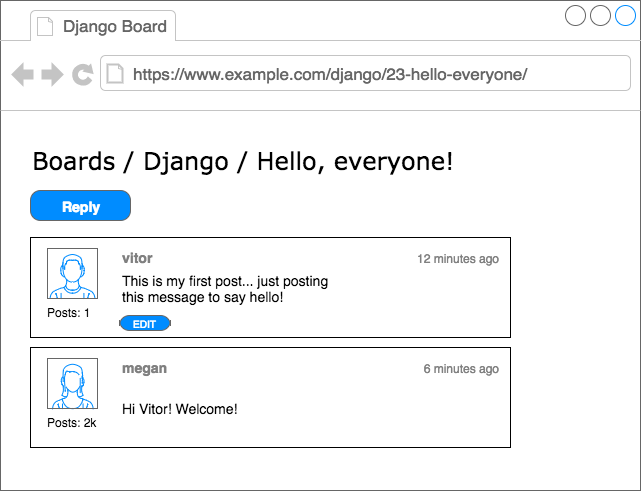Click the 12 minutes ago timestamp

[457, 260]
